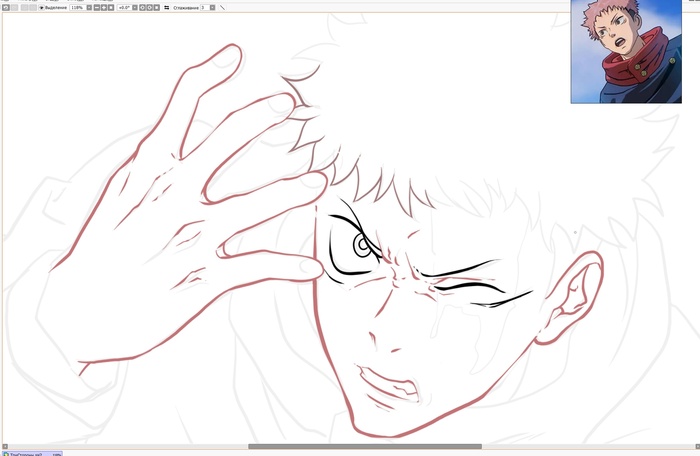Flip the canvas view horizontally
Image resolution: width=700 pixels, height=456 pixels.
[x=167, y=7]
